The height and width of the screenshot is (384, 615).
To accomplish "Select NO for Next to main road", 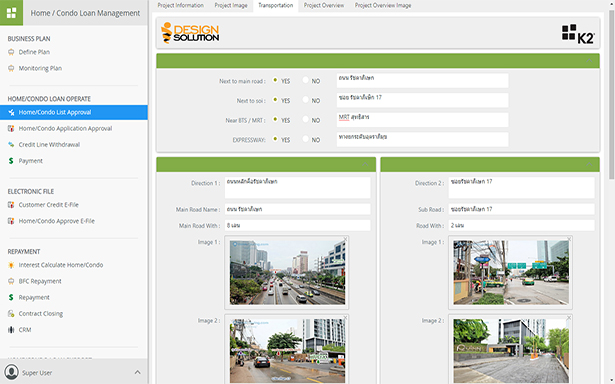I will [306, 80].
